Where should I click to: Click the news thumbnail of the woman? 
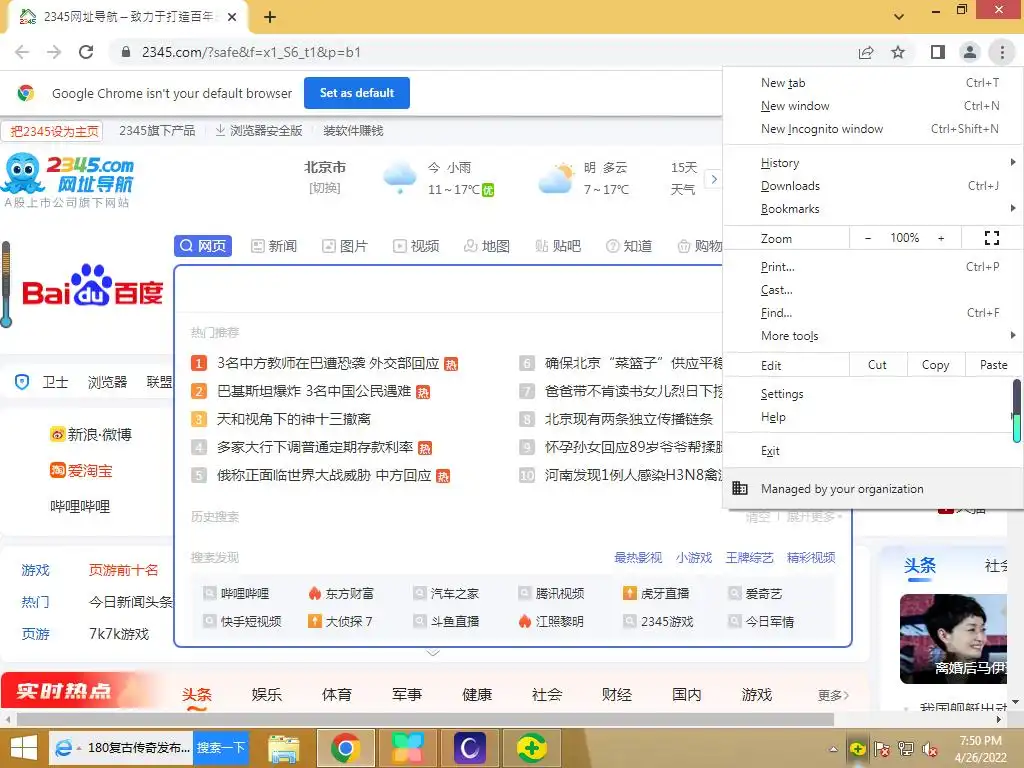pos(953,639)
